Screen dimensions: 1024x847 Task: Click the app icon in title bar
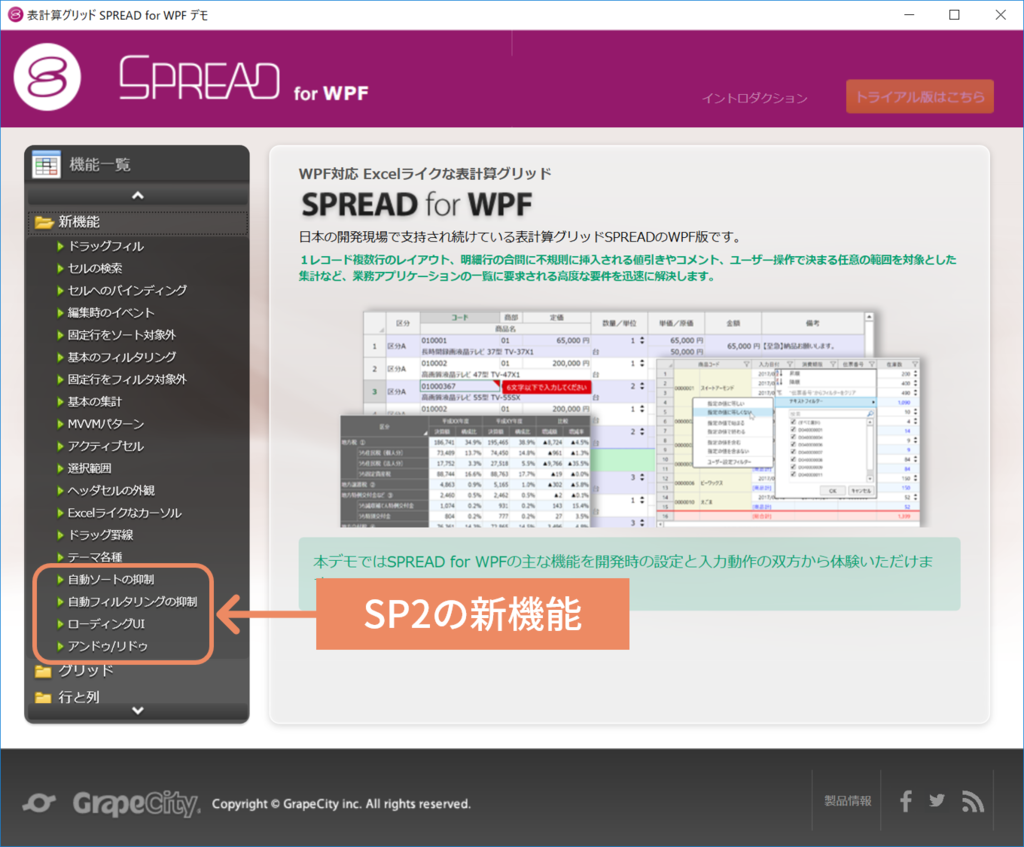(x=15, y=14)
